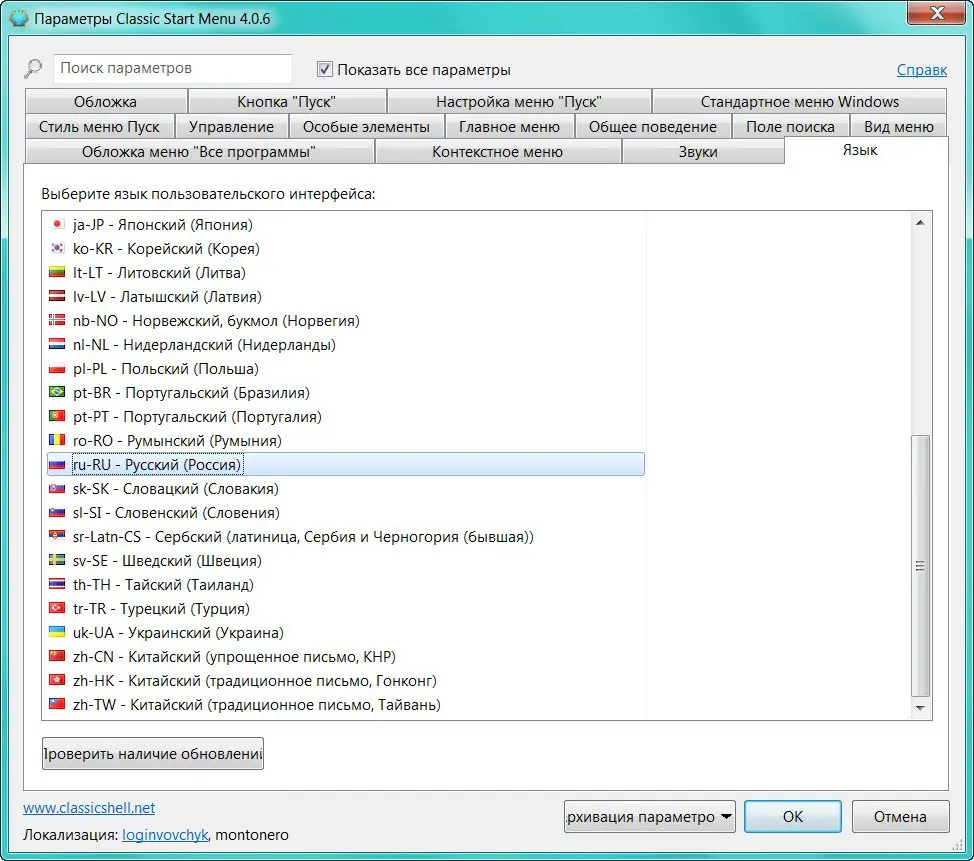Viewport: 974px width, 861px height.
Task: Switch to the "Поле поиска" tab
Action: 790,127
